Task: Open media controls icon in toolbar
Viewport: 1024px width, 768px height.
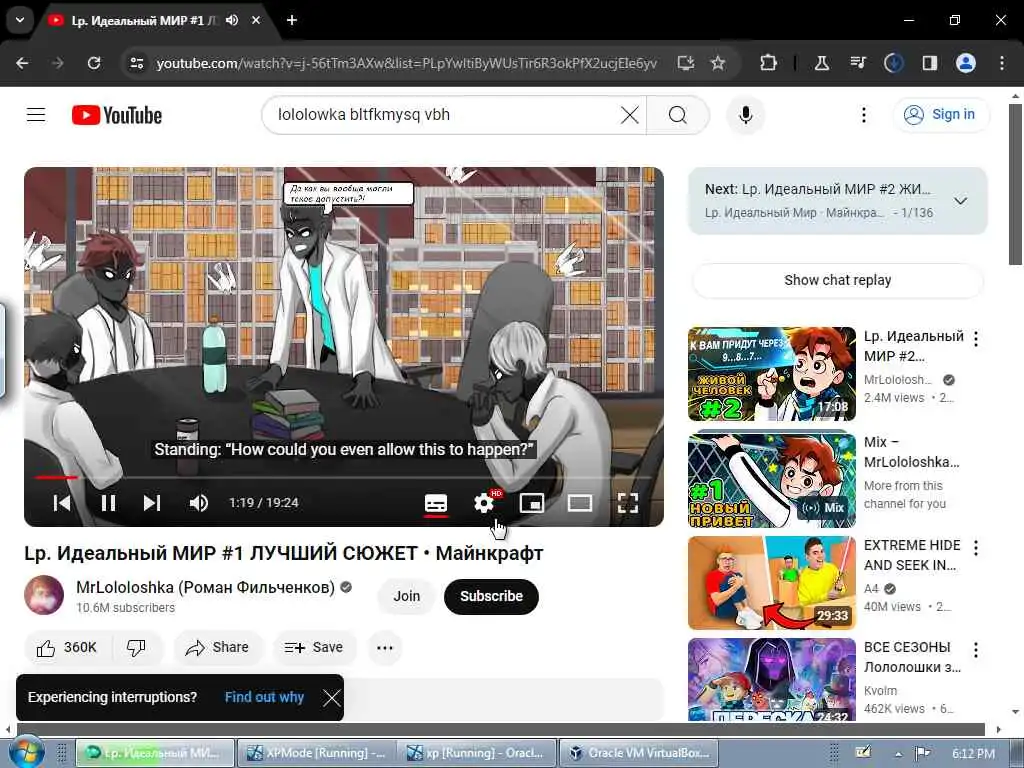Action: pyautogui.click(x=857, y=63)
